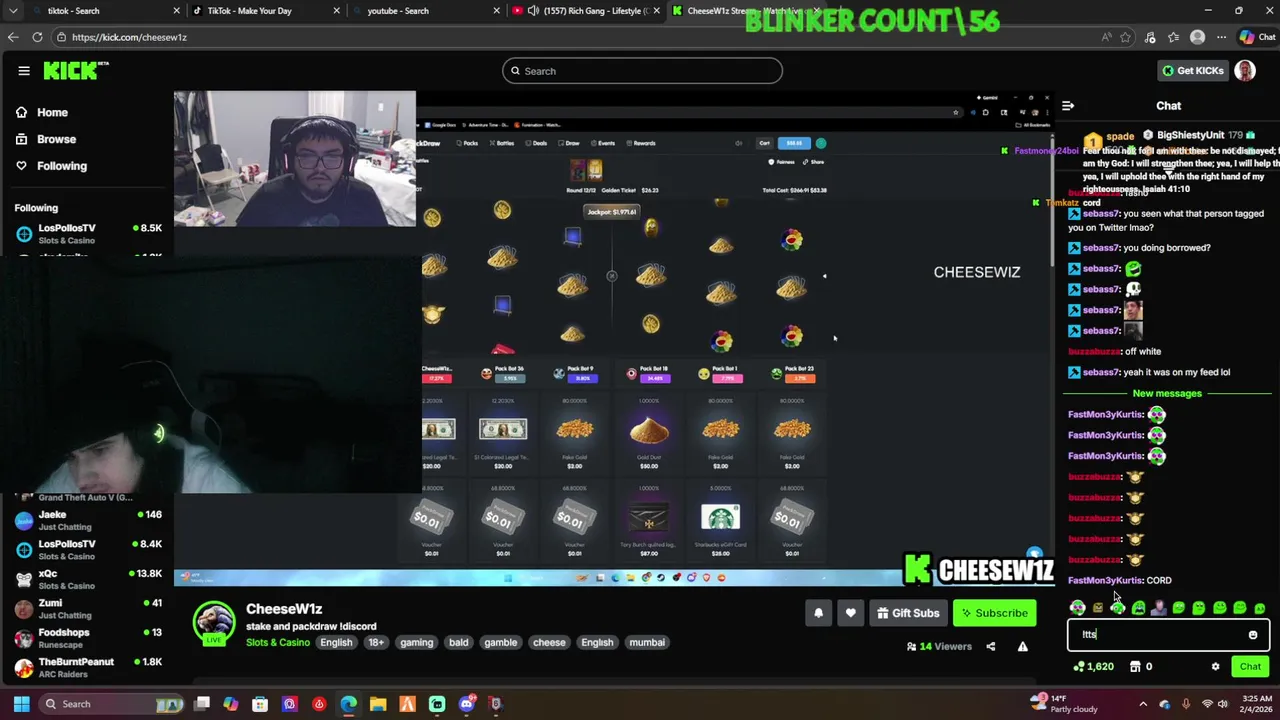Send message with the Chat button
The height and width of the screenshot is (720, 1280).
[1250, 667]
